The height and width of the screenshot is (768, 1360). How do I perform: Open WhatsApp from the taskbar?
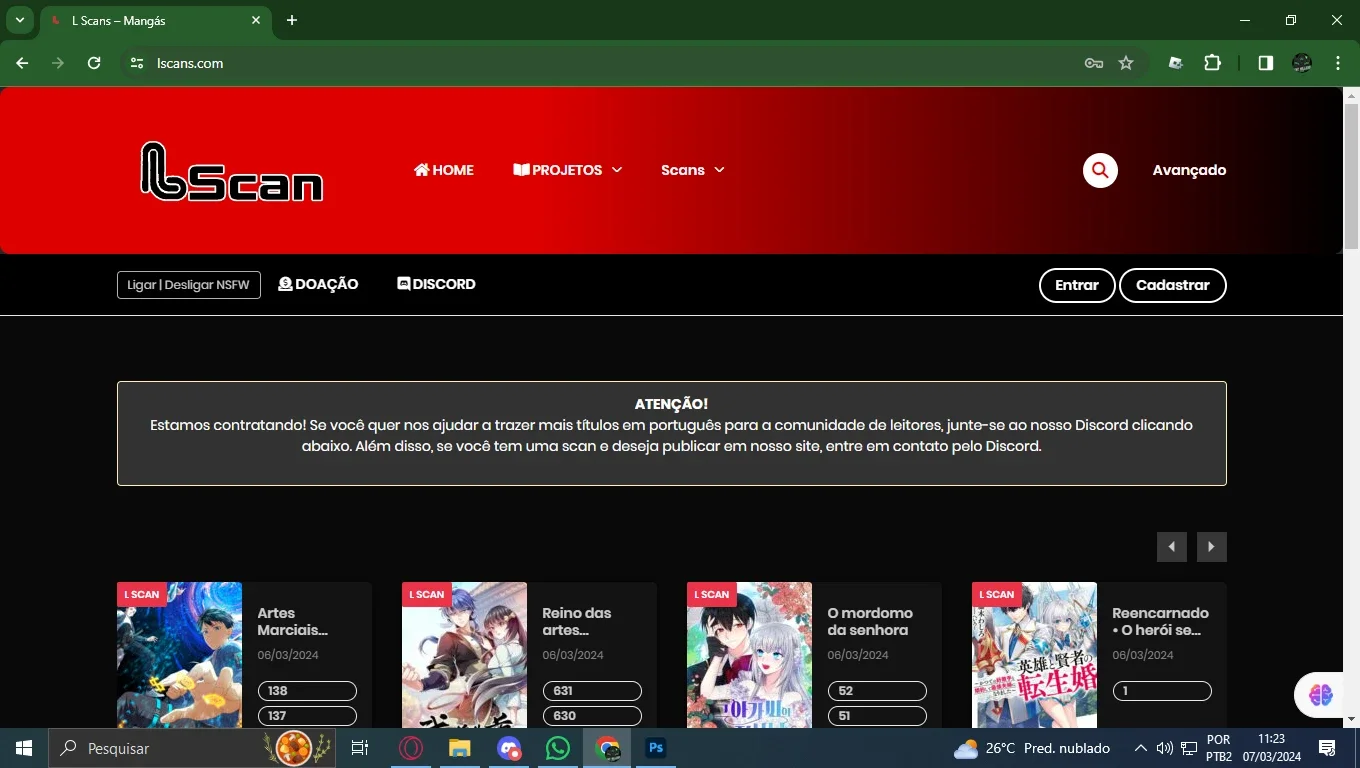tap(558, 748)
